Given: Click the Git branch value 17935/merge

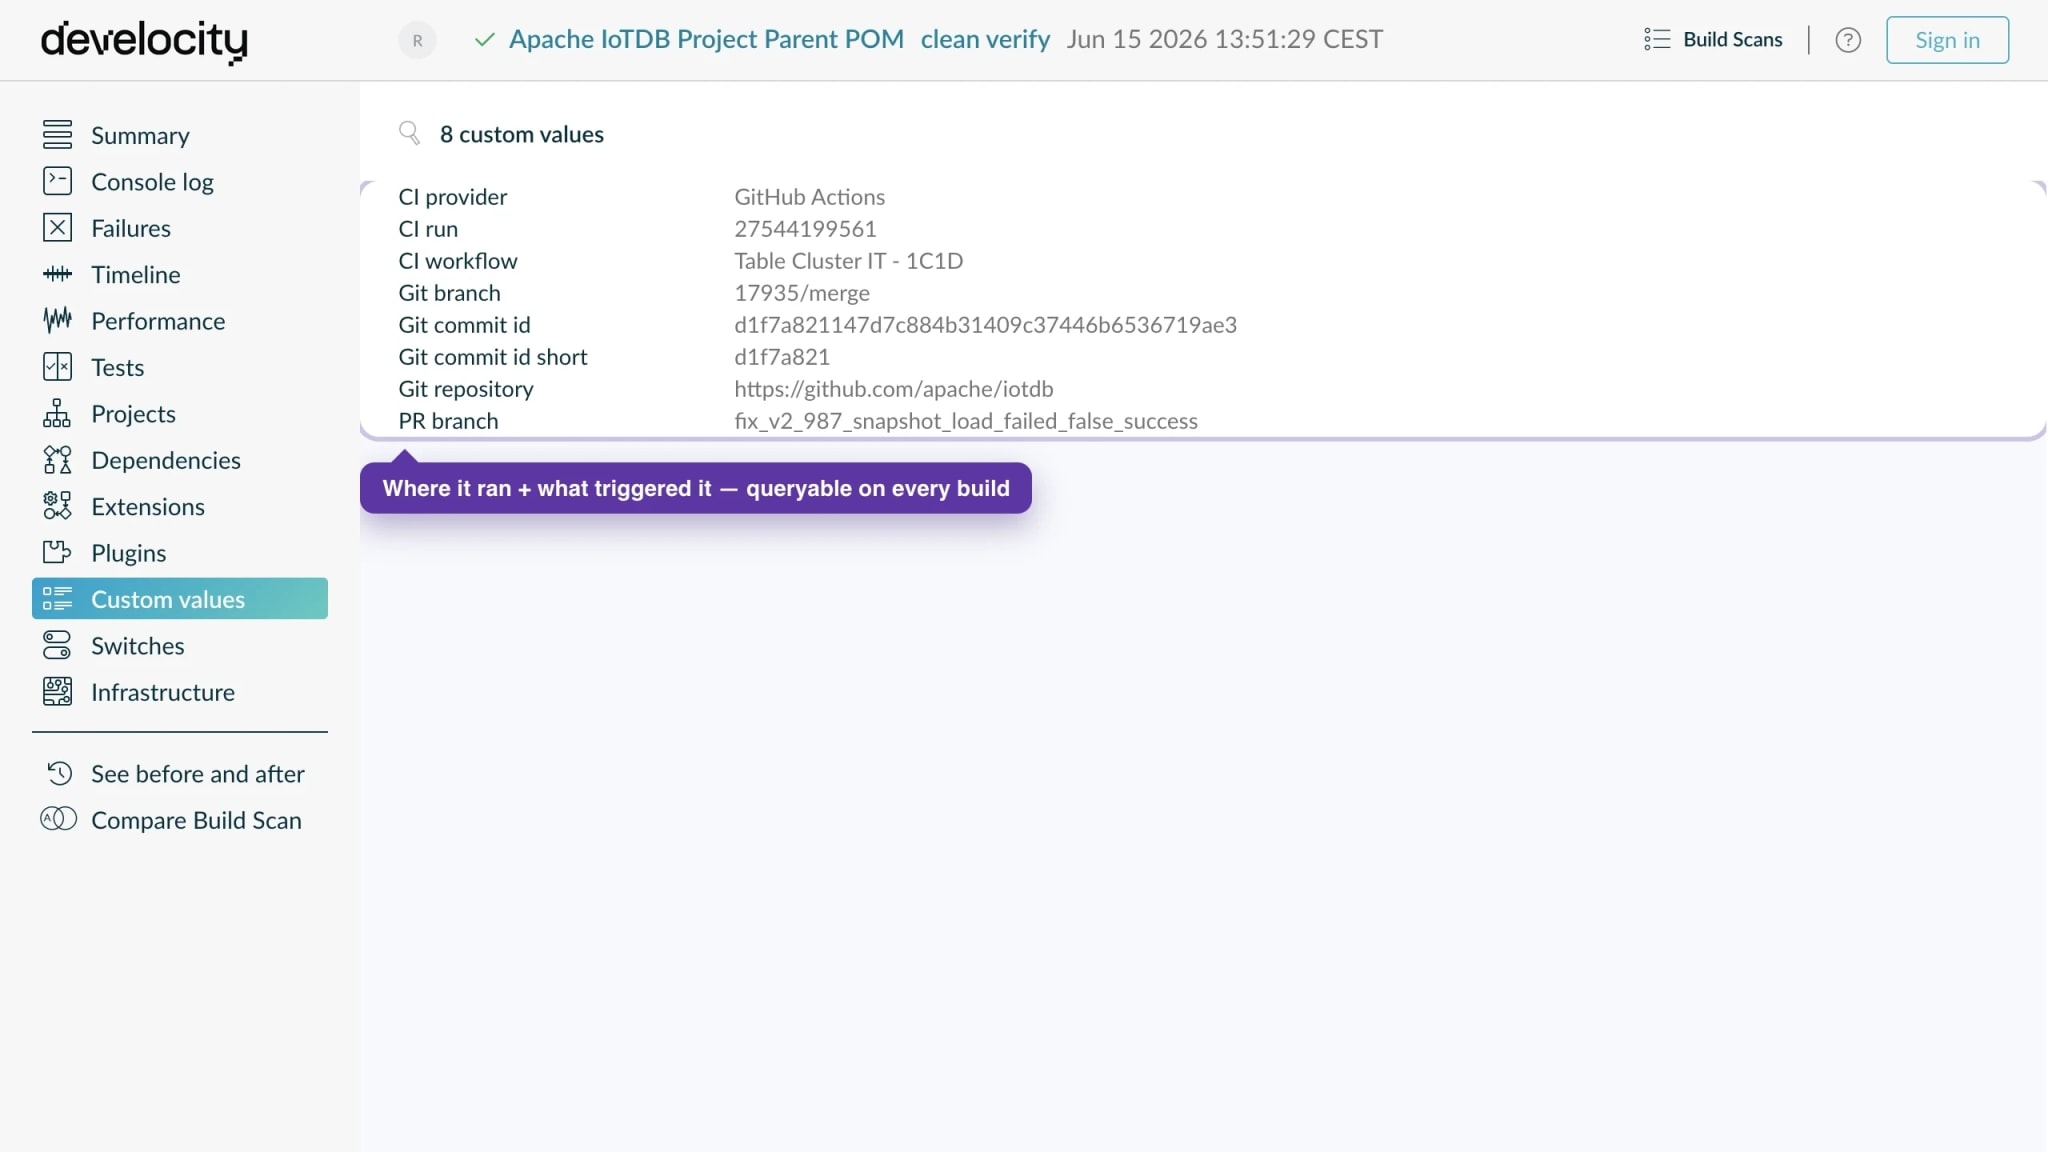Looking at the screenshot, I should click(802, 292).
